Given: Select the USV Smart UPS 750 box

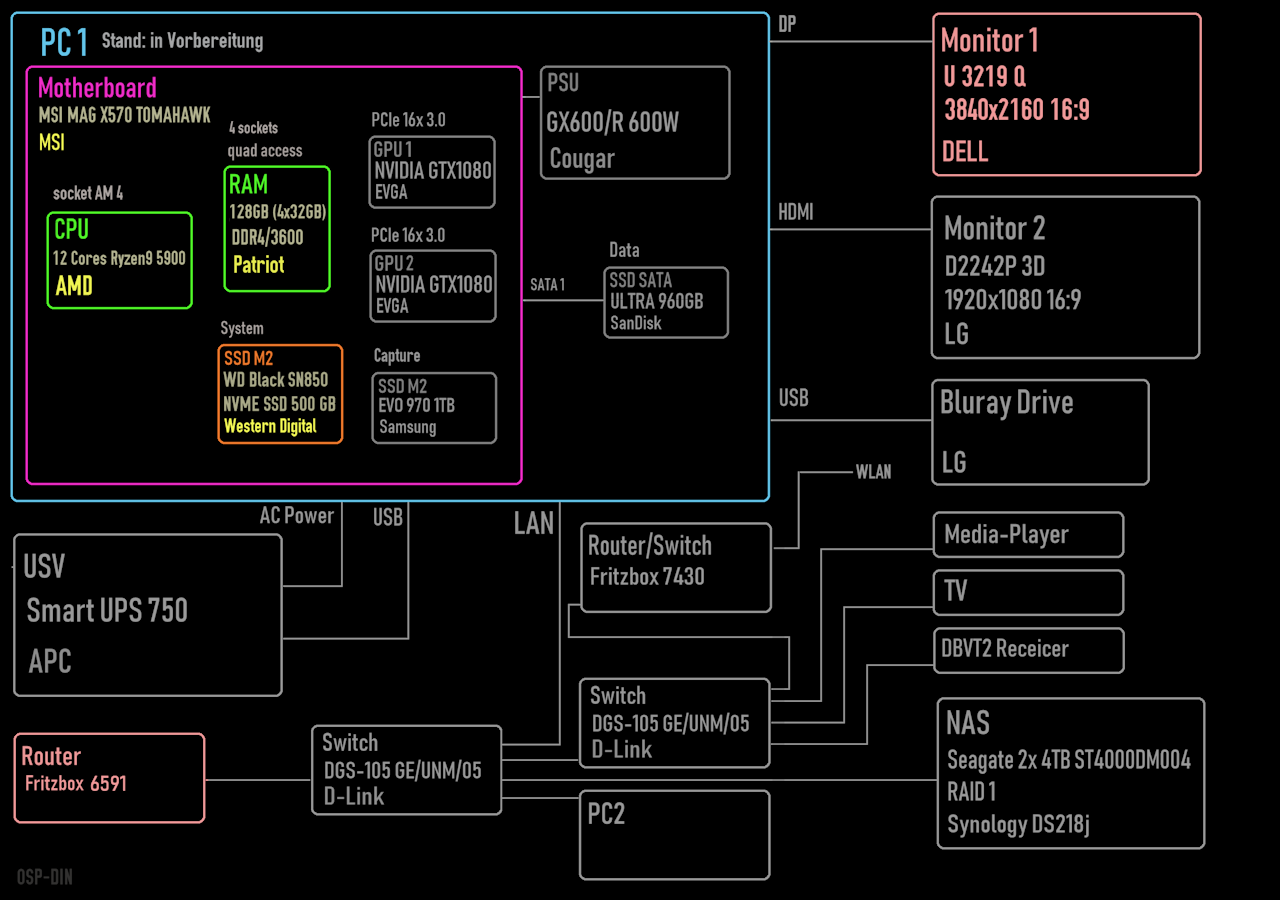Looking at the screenshot, I should coord(148,615).
